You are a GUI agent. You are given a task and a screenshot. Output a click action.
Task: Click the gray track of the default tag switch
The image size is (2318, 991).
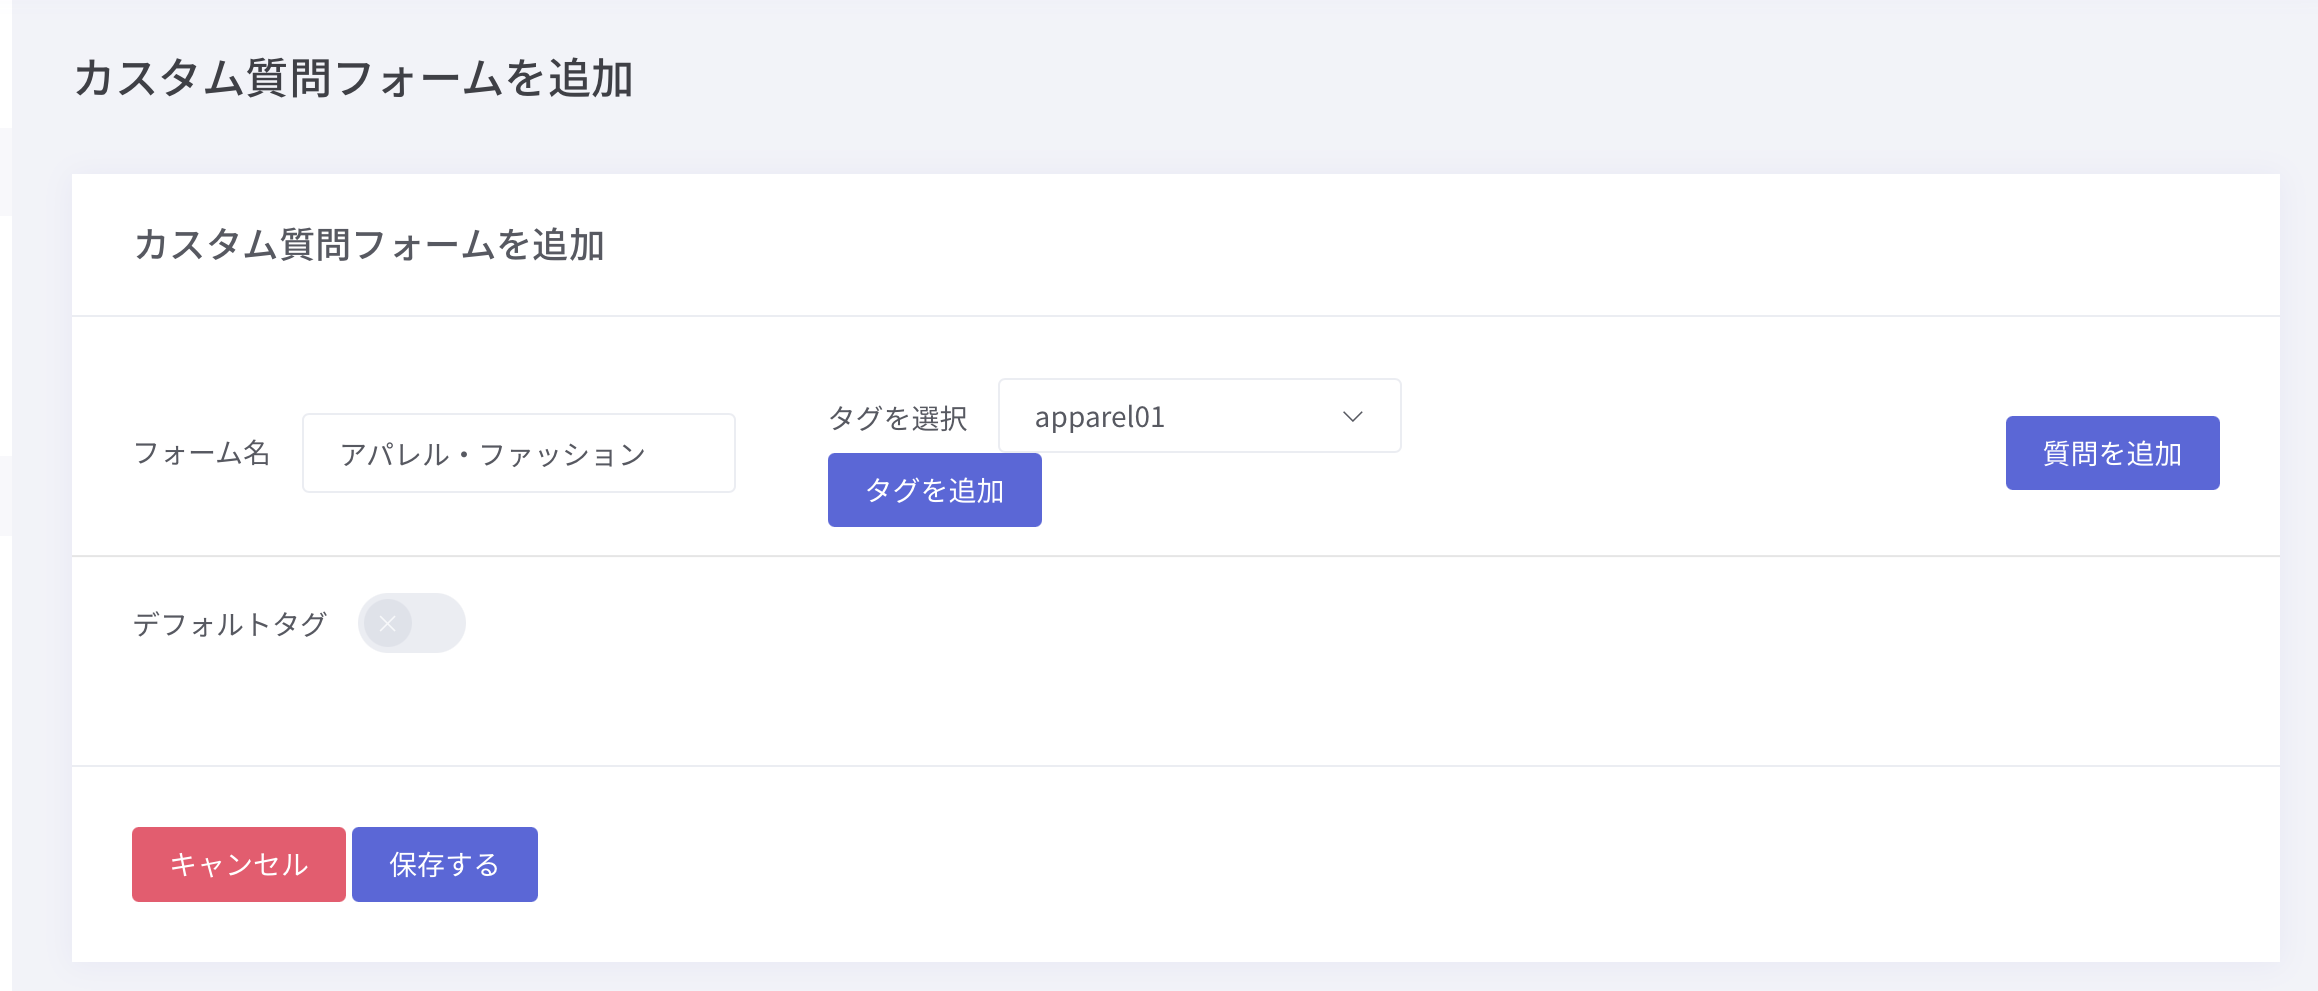[440, 624]
